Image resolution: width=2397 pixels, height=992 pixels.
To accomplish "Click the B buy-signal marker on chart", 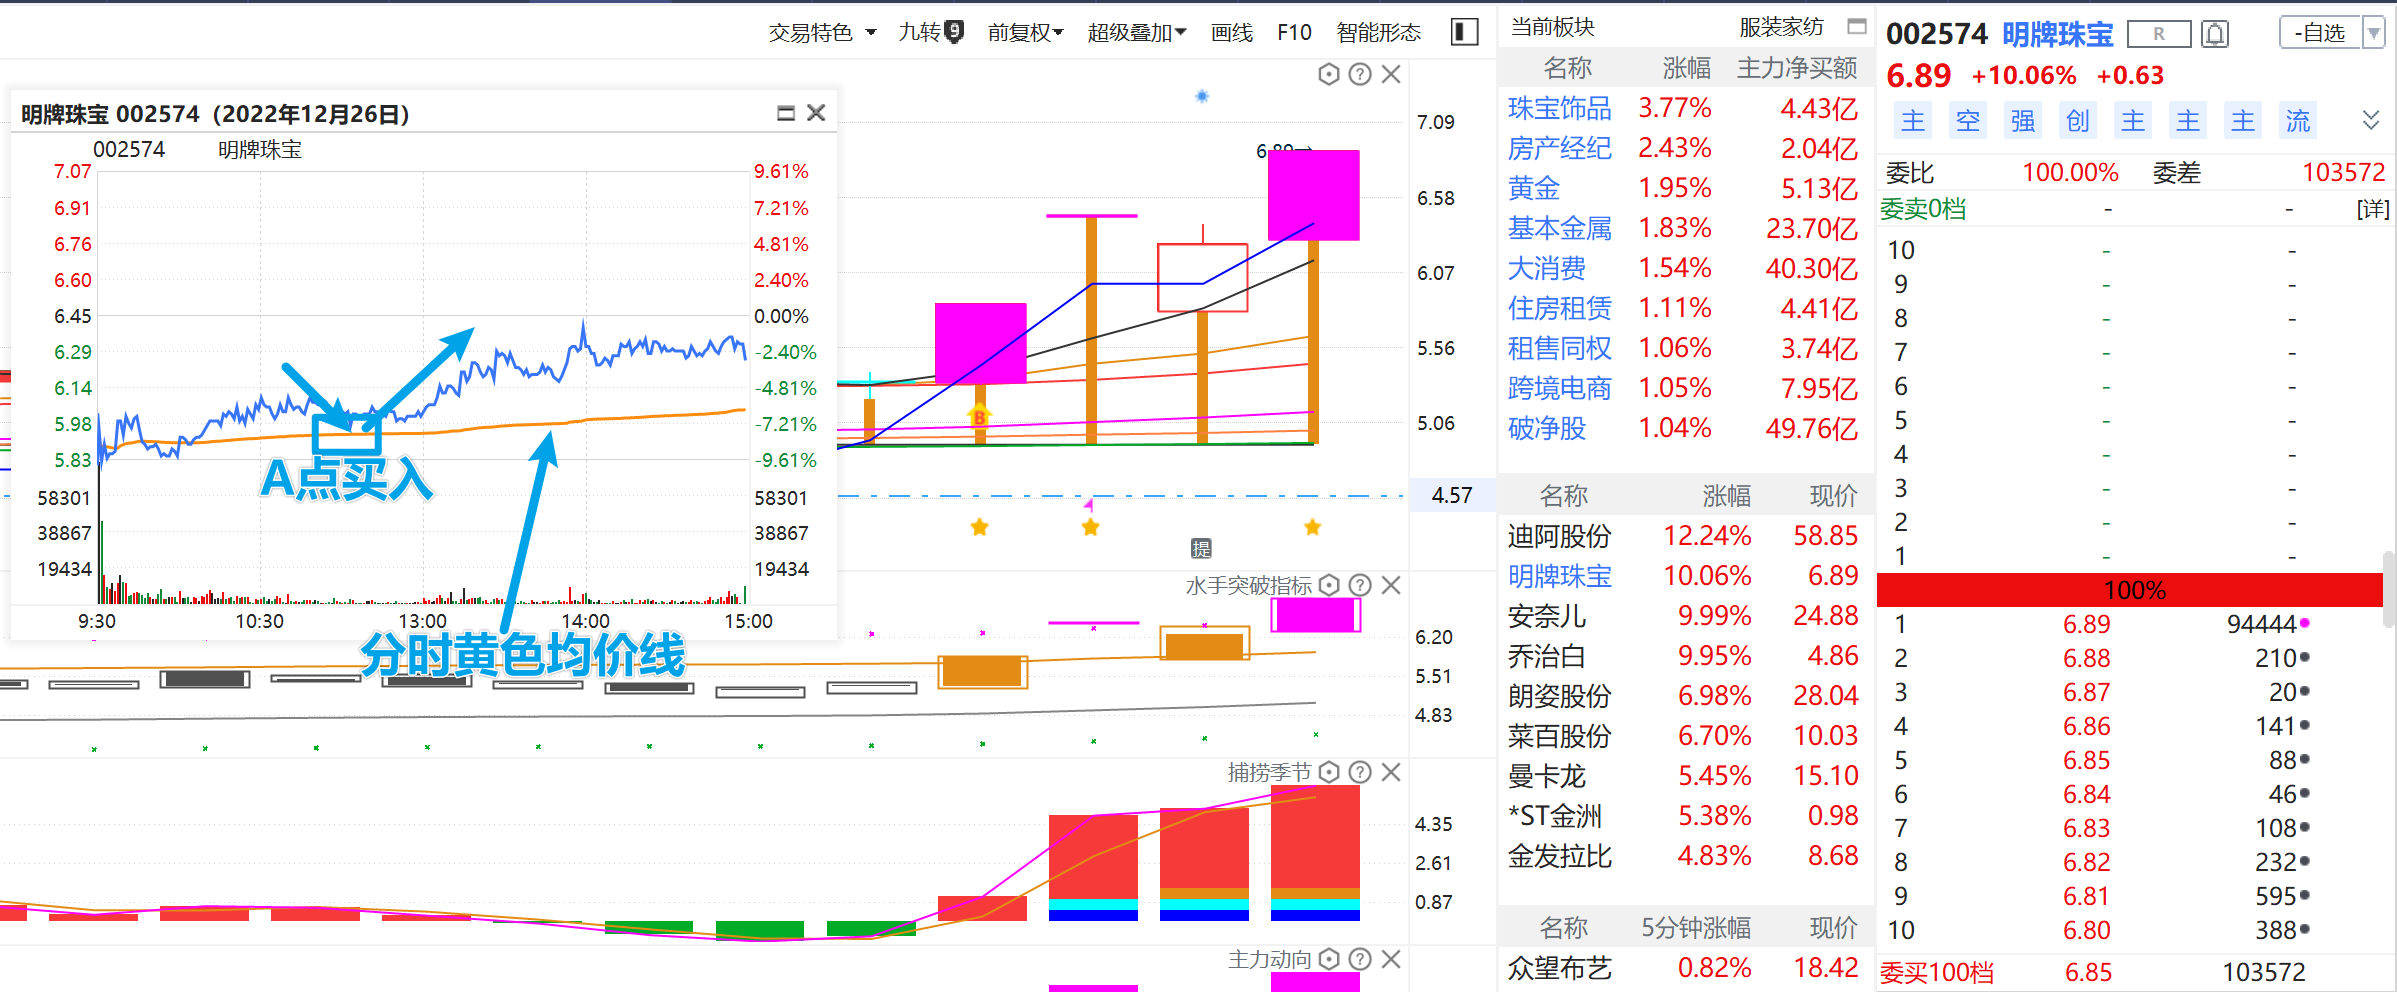I will tap(979, 416).
